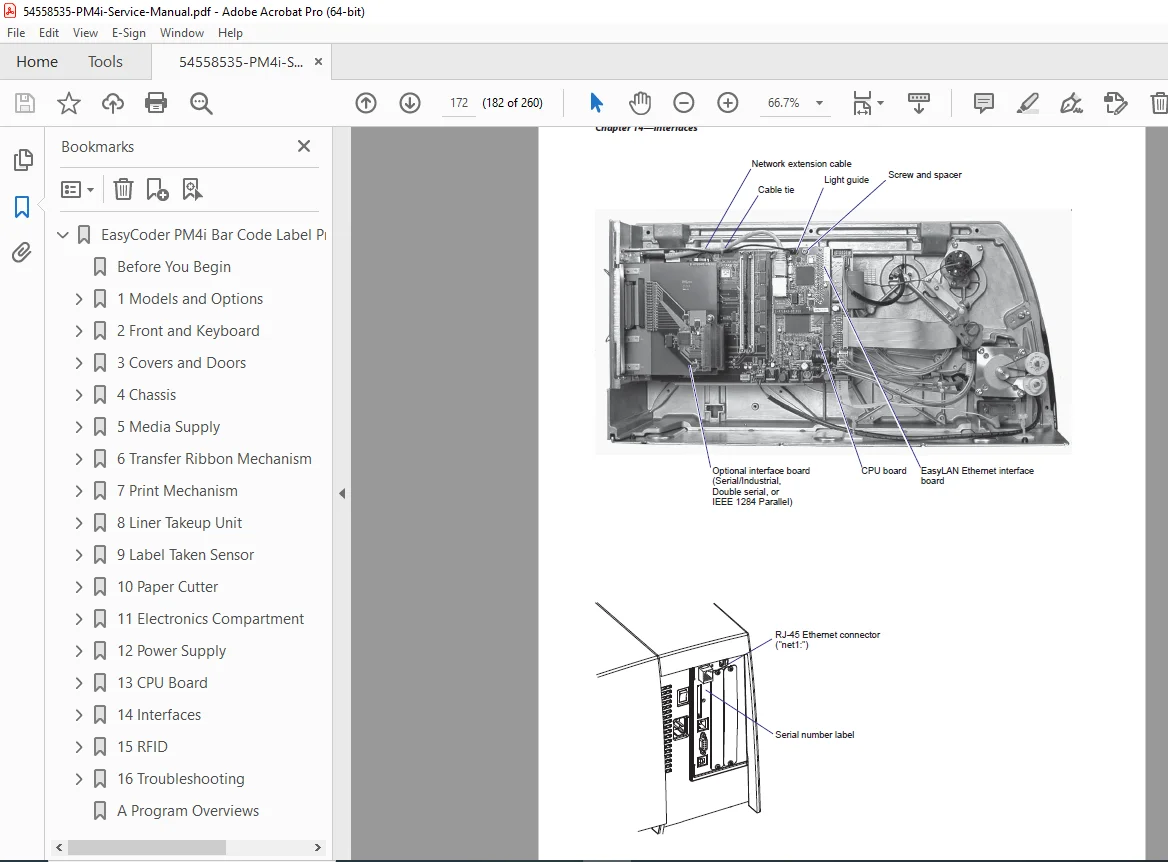Go to next page arrow
1168x862 pixels.
point(410,103)
